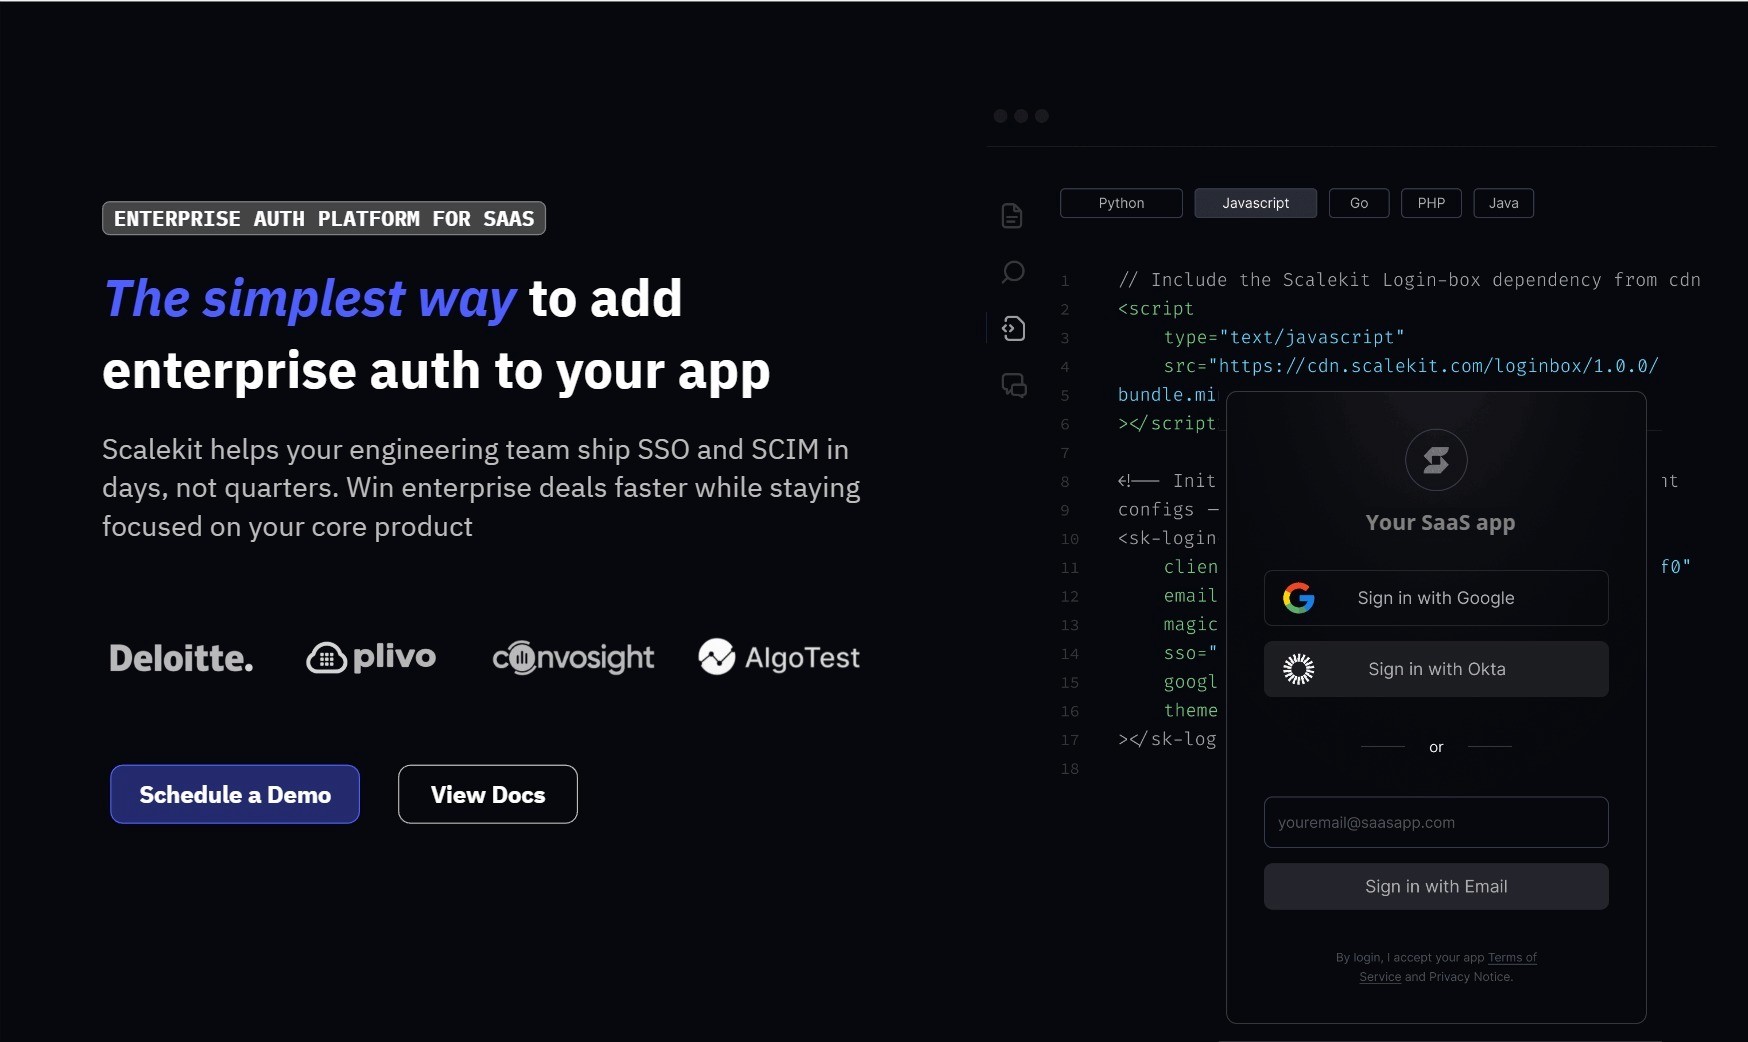Open the chat bubbles sidebar icon
Image resolution: width=1748 pixels, height=1042 pixels.
(1014, 385)
